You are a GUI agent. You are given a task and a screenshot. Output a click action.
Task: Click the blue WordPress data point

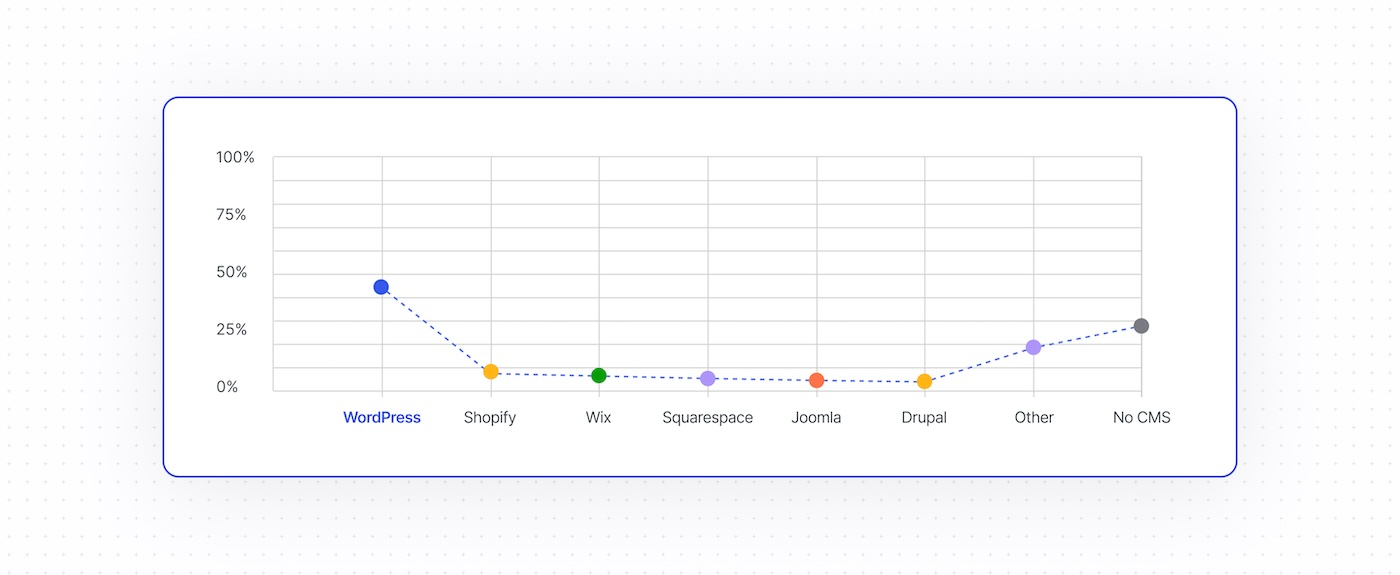click(381, 287)
